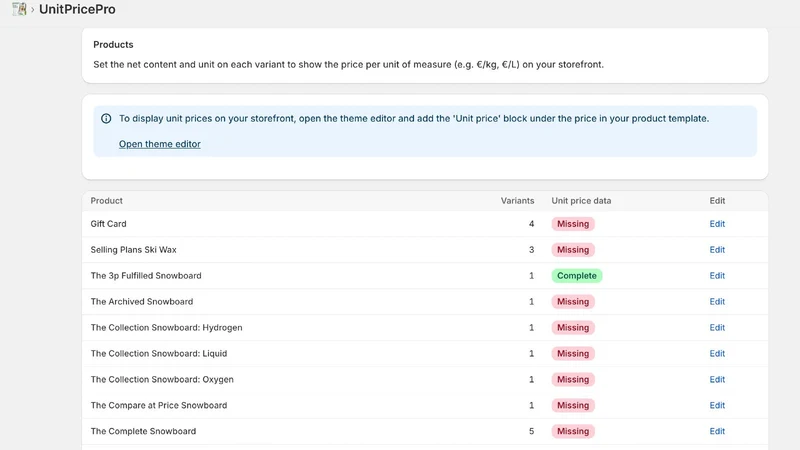Click Missing badge for The Complete Snowboard
Image resolution: width=800 pixels, height=450 pixels.
click(573, 431)
